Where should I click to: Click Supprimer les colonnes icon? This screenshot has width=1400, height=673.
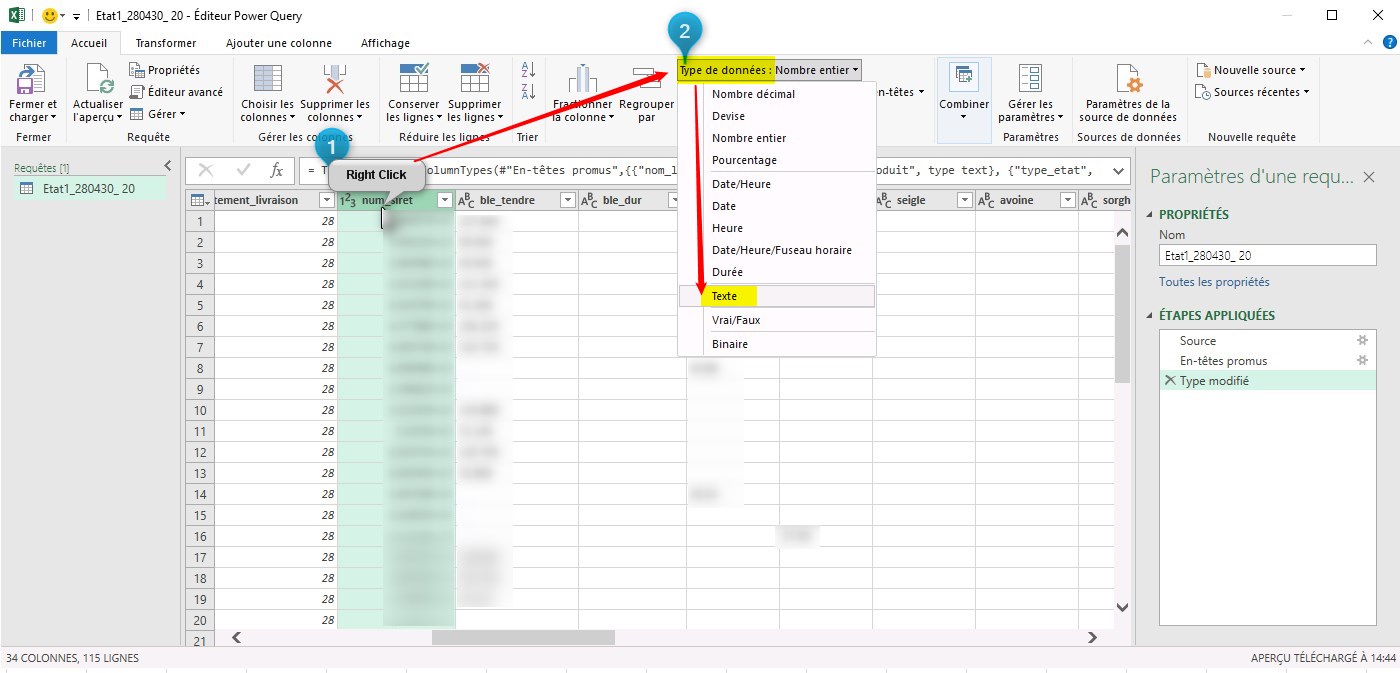[x=334, y=80]
